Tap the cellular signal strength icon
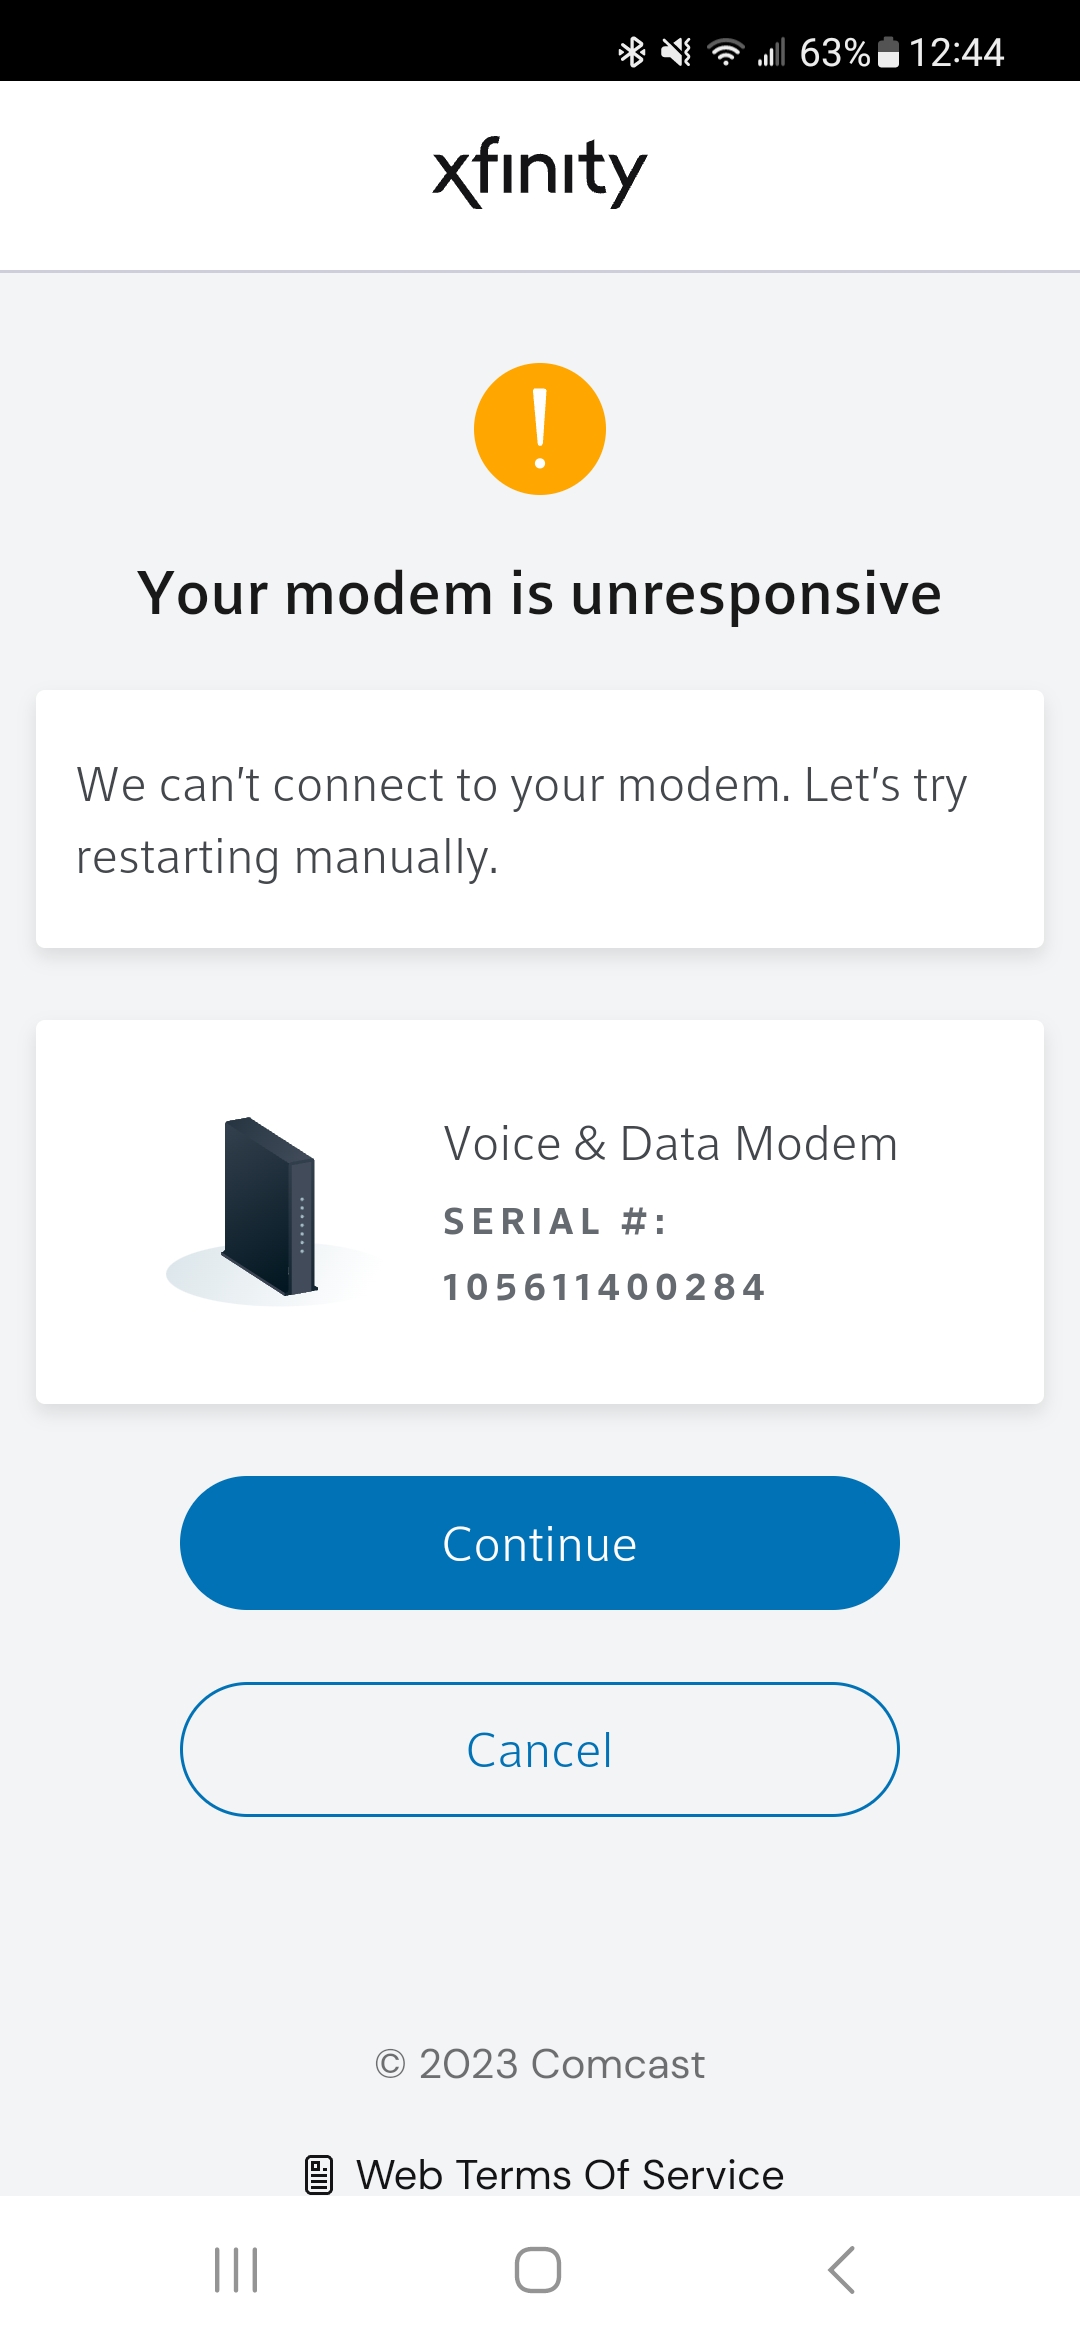The height and width of the screenshot is (2340, 1080). tap(771, 52)
